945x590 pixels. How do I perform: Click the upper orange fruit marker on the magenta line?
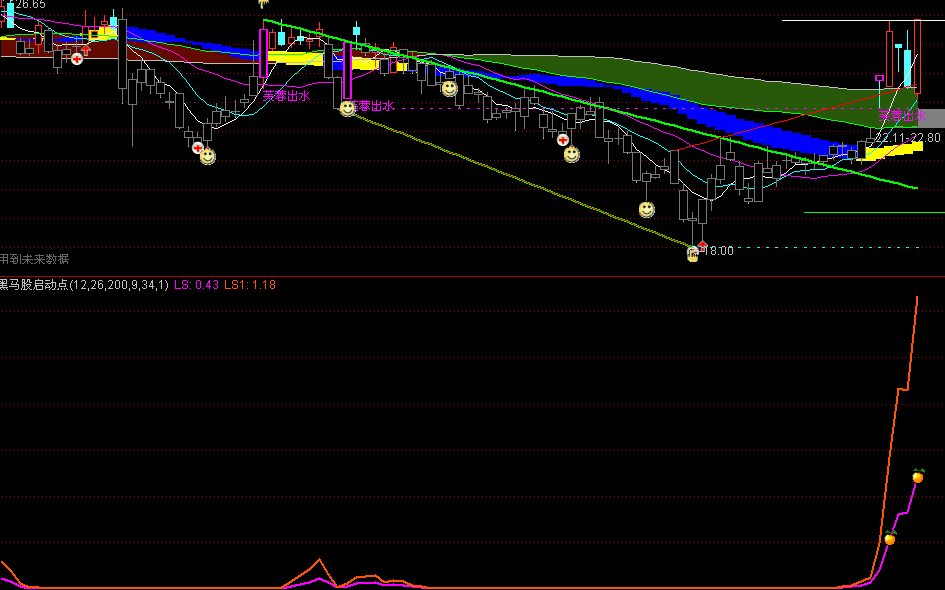[918, 476]
